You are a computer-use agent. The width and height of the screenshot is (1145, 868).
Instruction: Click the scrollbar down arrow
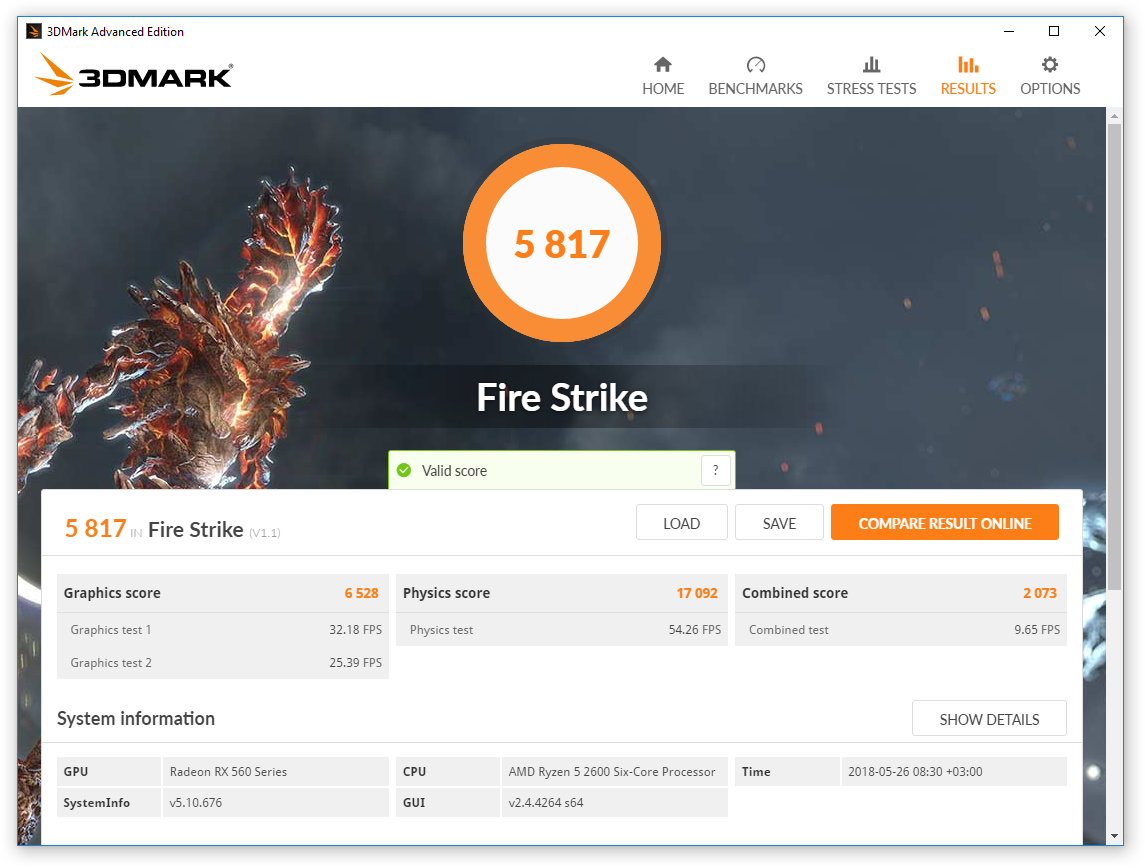[1114, 836]
